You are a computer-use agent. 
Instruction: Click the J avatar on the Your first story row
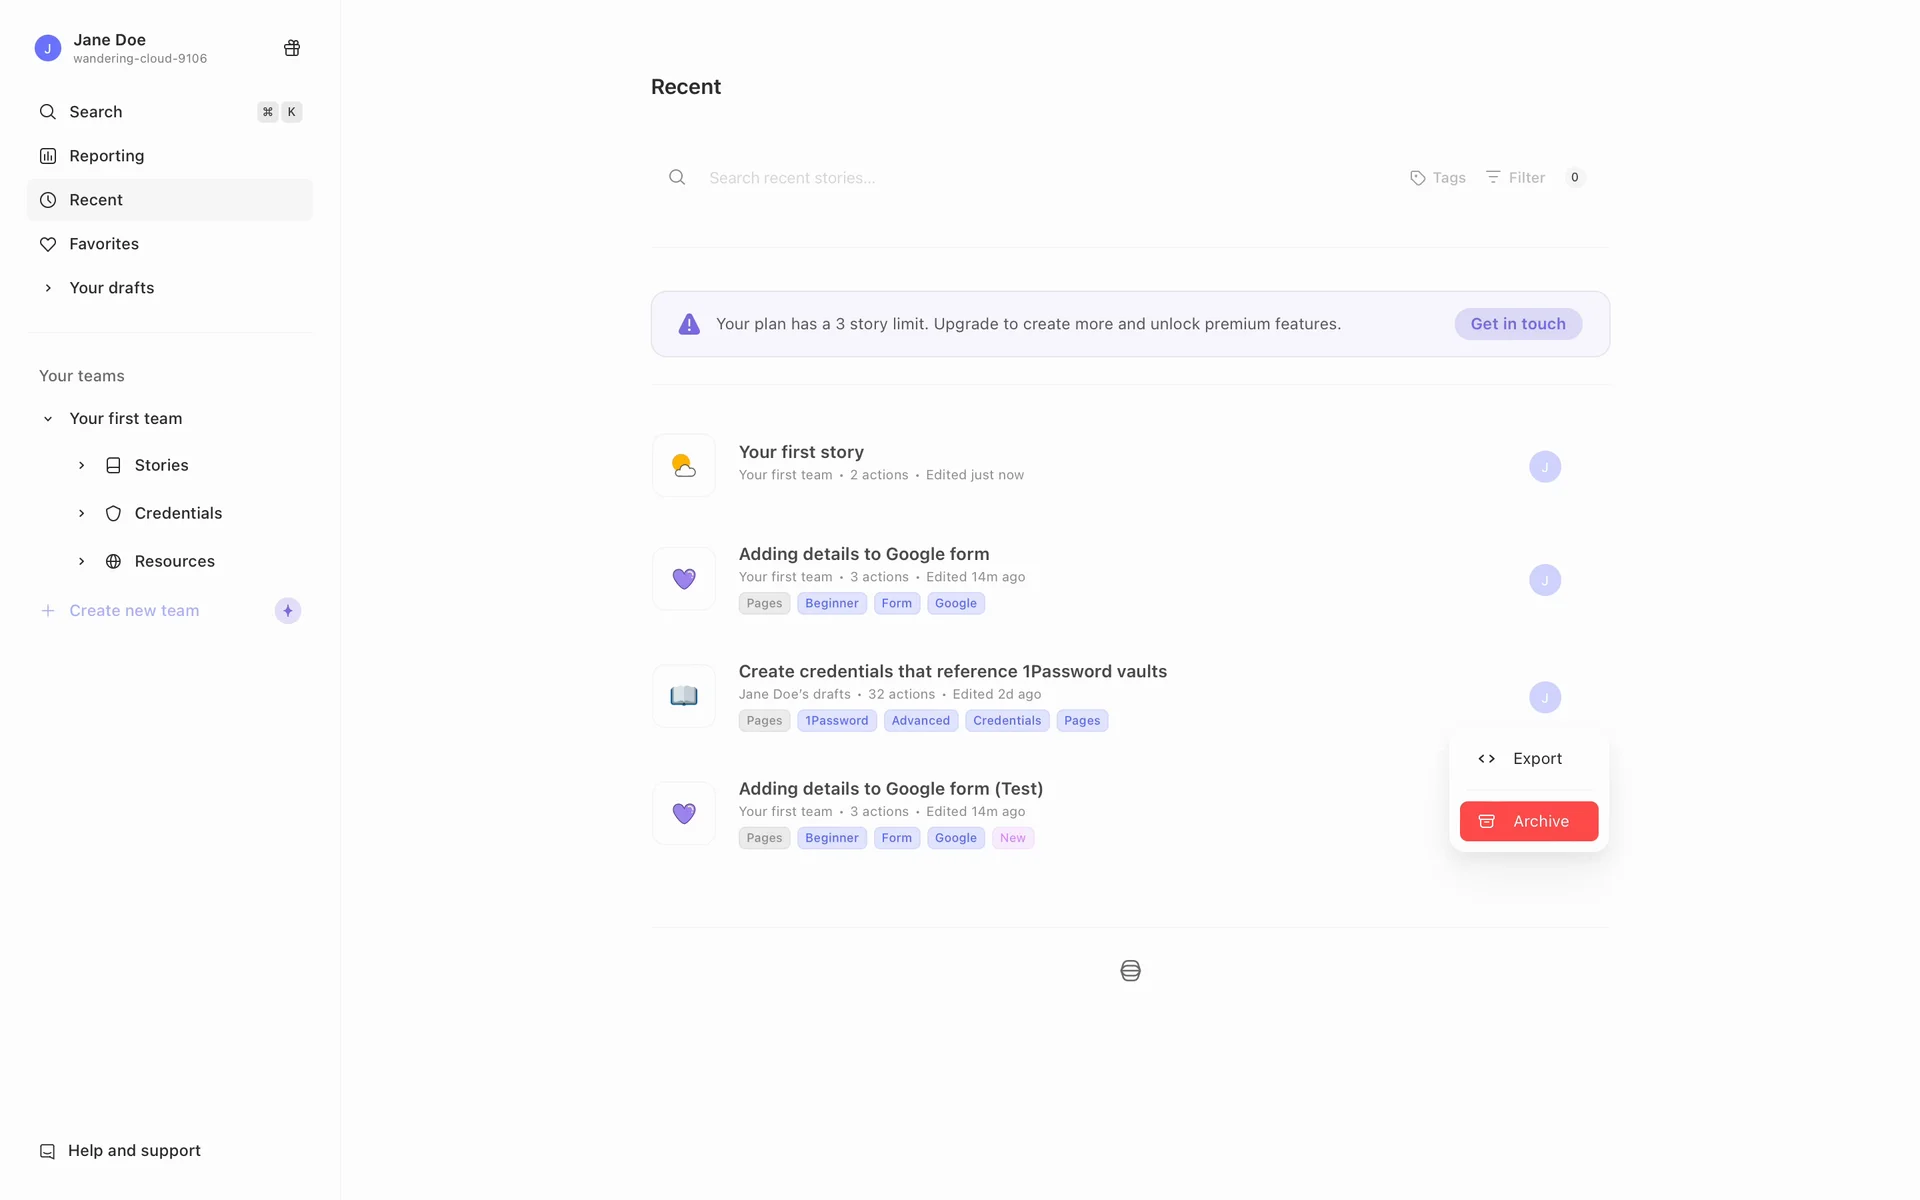pos(1545,467)
